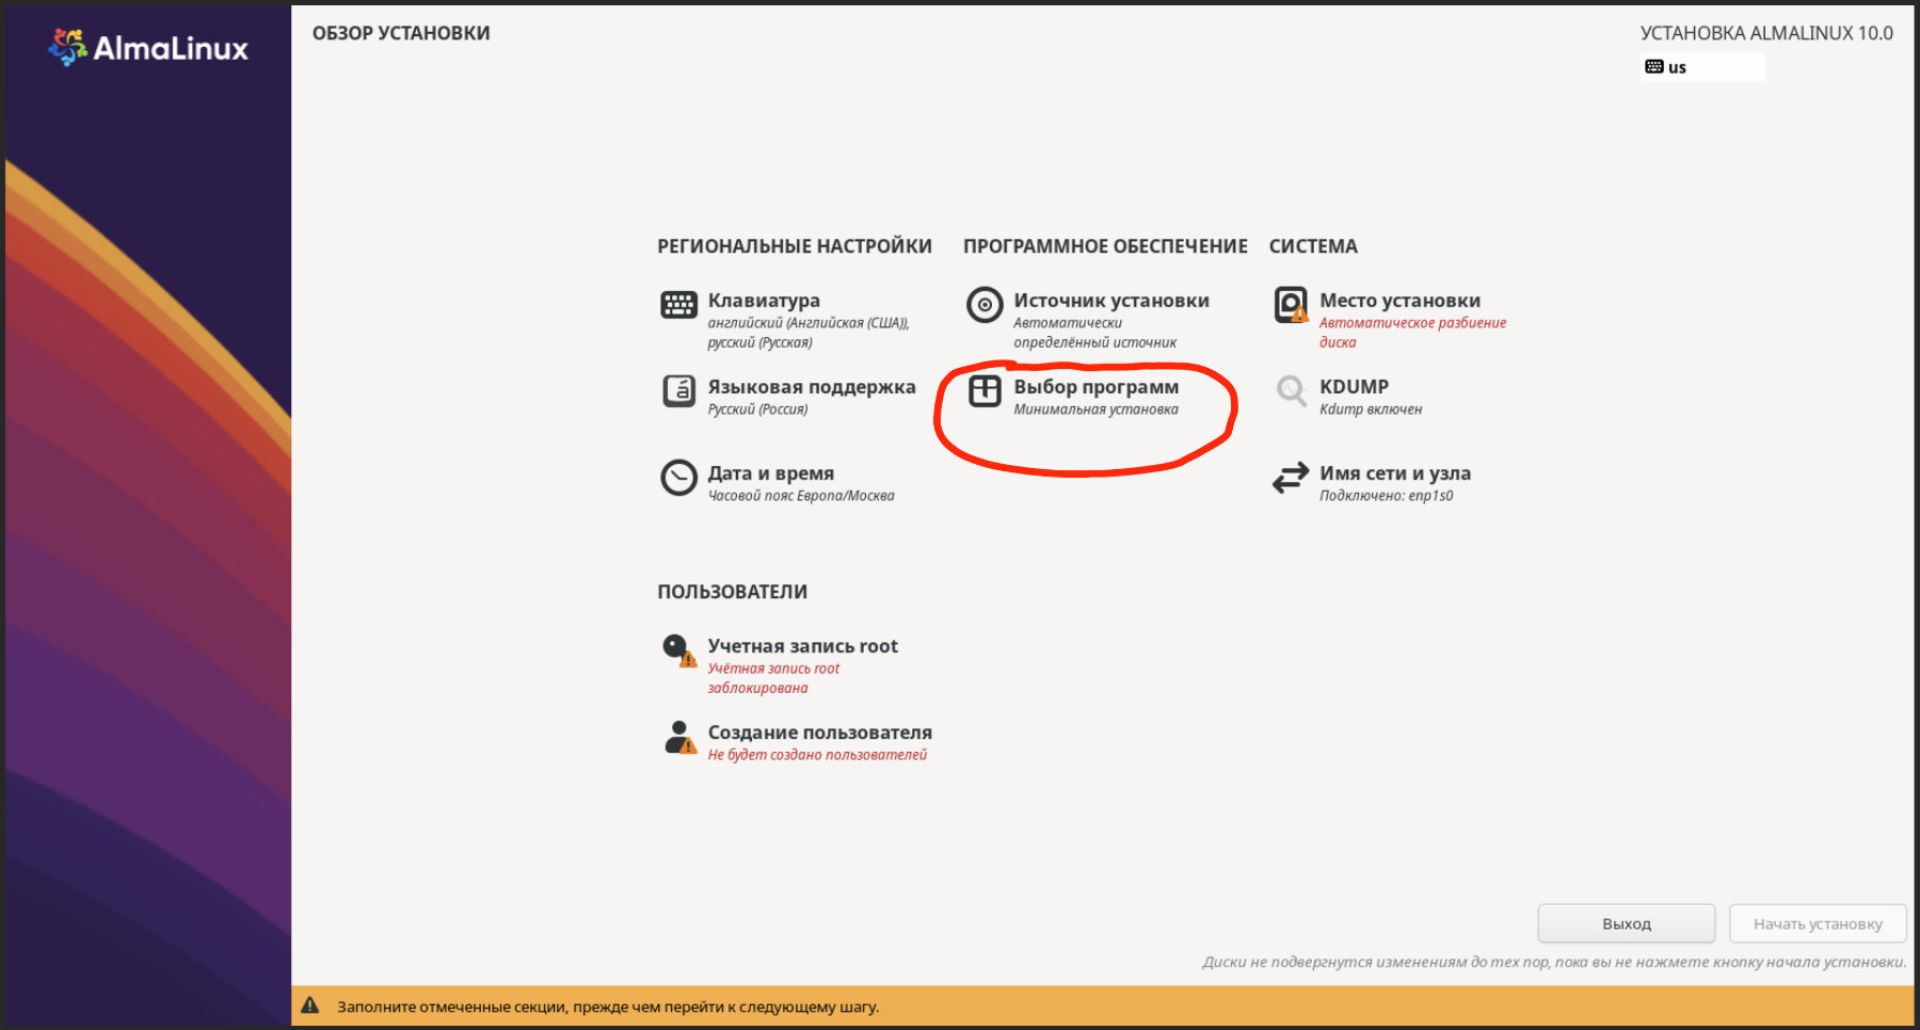Click the package icon for Выбор программ
The height and width of the screenshot is (1030, 1920).
984,391
